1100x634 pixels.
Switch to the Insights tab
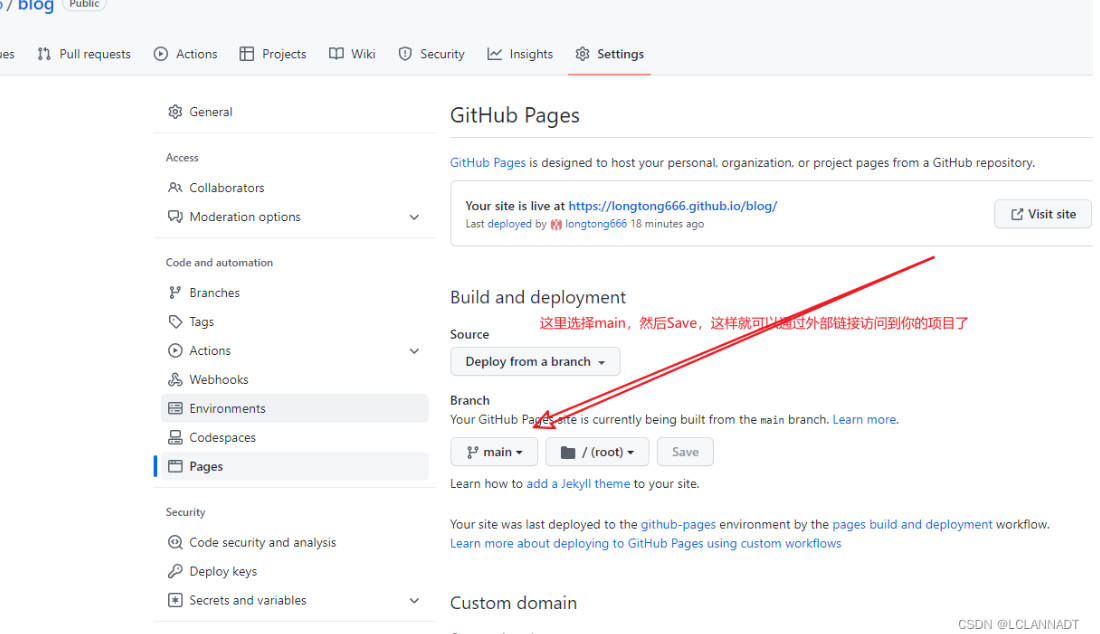[x=520, y=54]
